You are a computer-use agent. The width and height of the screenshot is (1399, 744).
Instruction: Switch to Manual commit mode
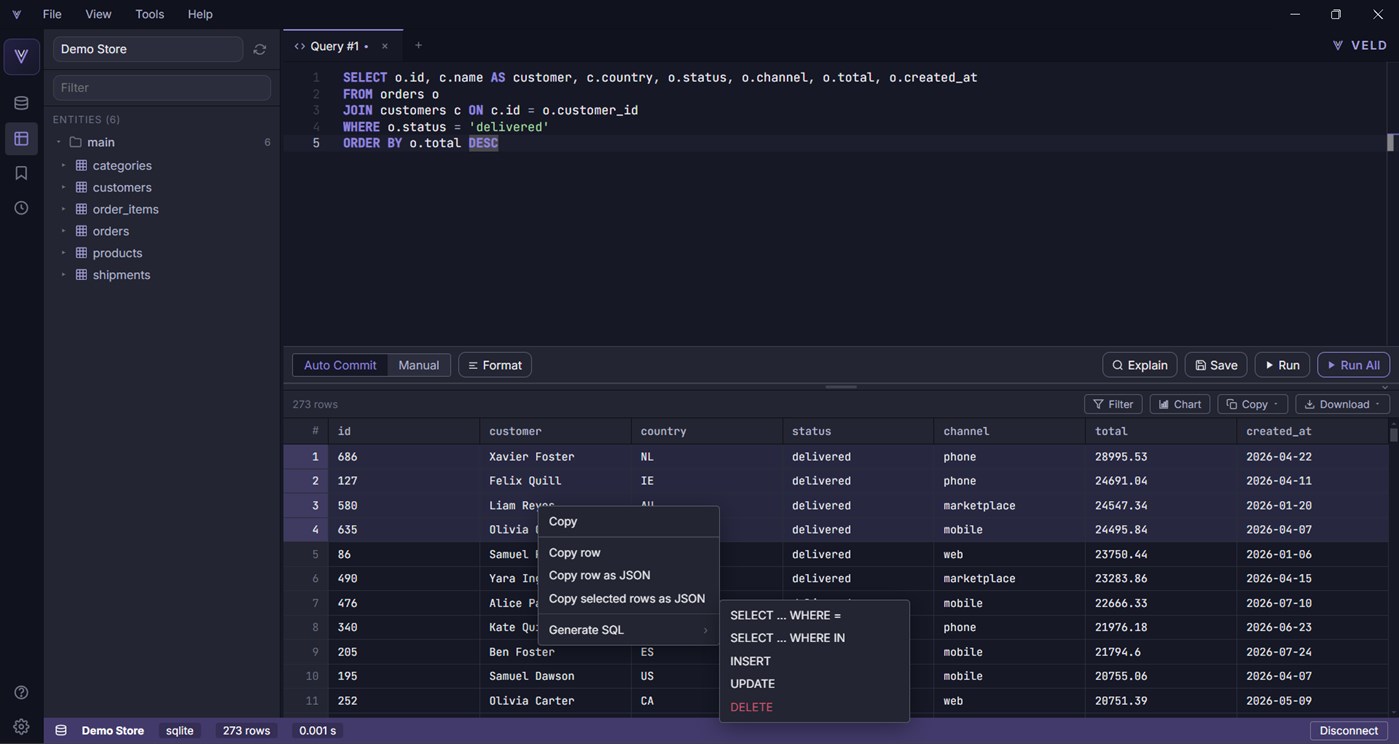click(419, 365)
